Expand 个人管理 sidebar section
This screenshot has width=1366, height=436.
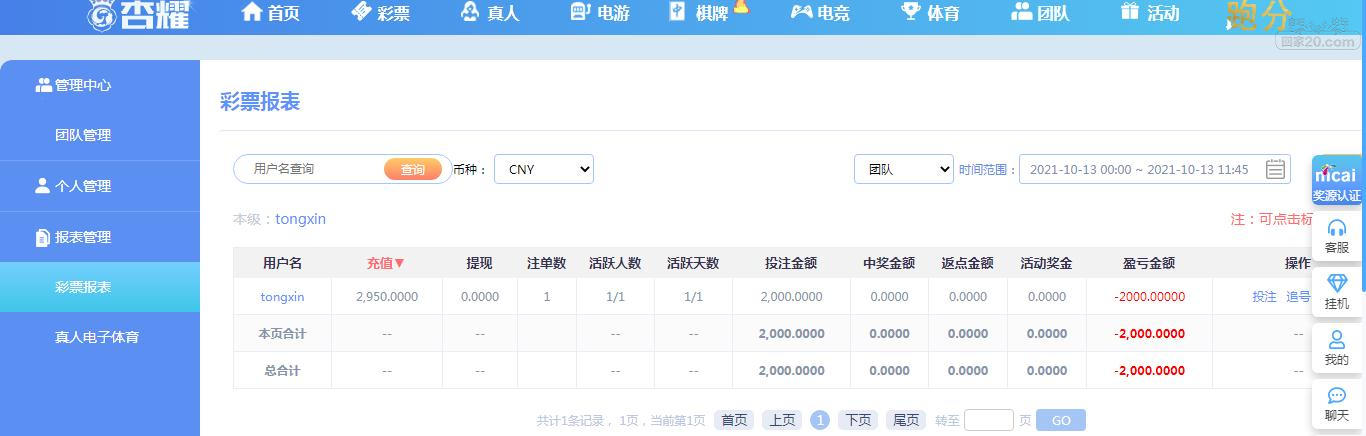100,186
